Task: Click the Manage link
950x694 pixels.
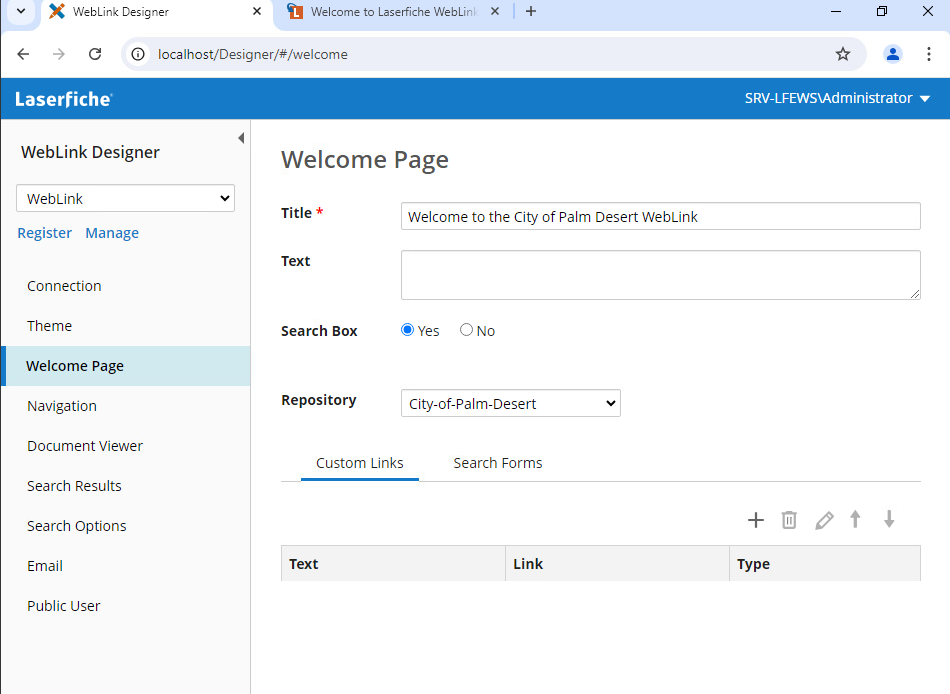Action: pyautogui.click(x=112, y=233)
